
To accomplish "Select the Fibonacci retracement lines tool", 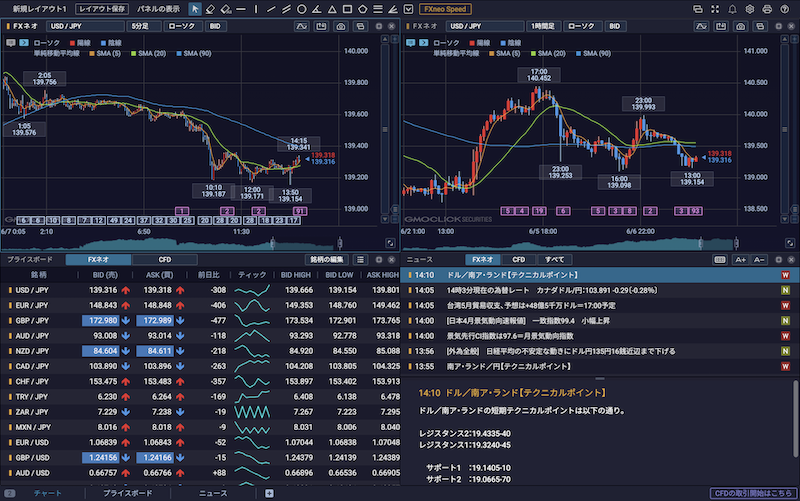I will [378, 9].
